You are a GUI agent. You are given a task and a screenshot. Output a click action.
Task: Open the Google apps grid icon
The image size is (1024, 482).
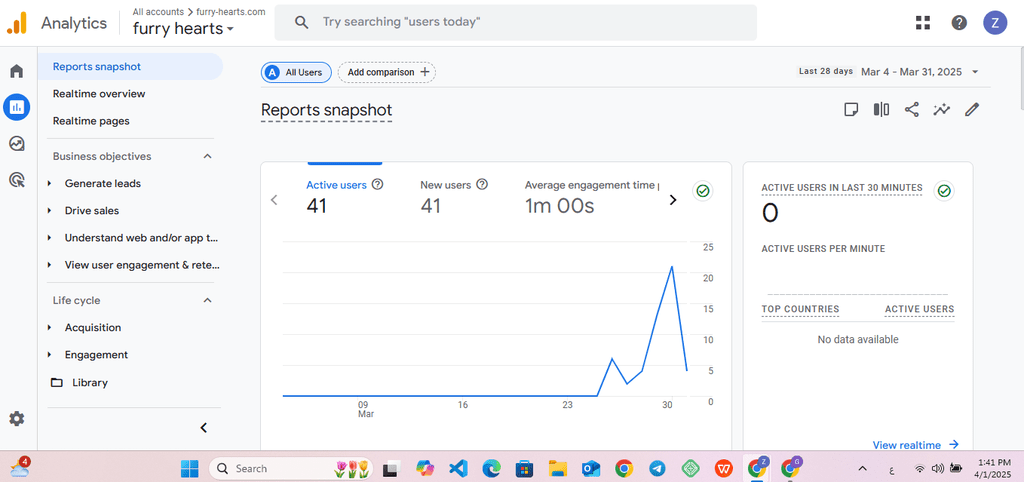923,23
